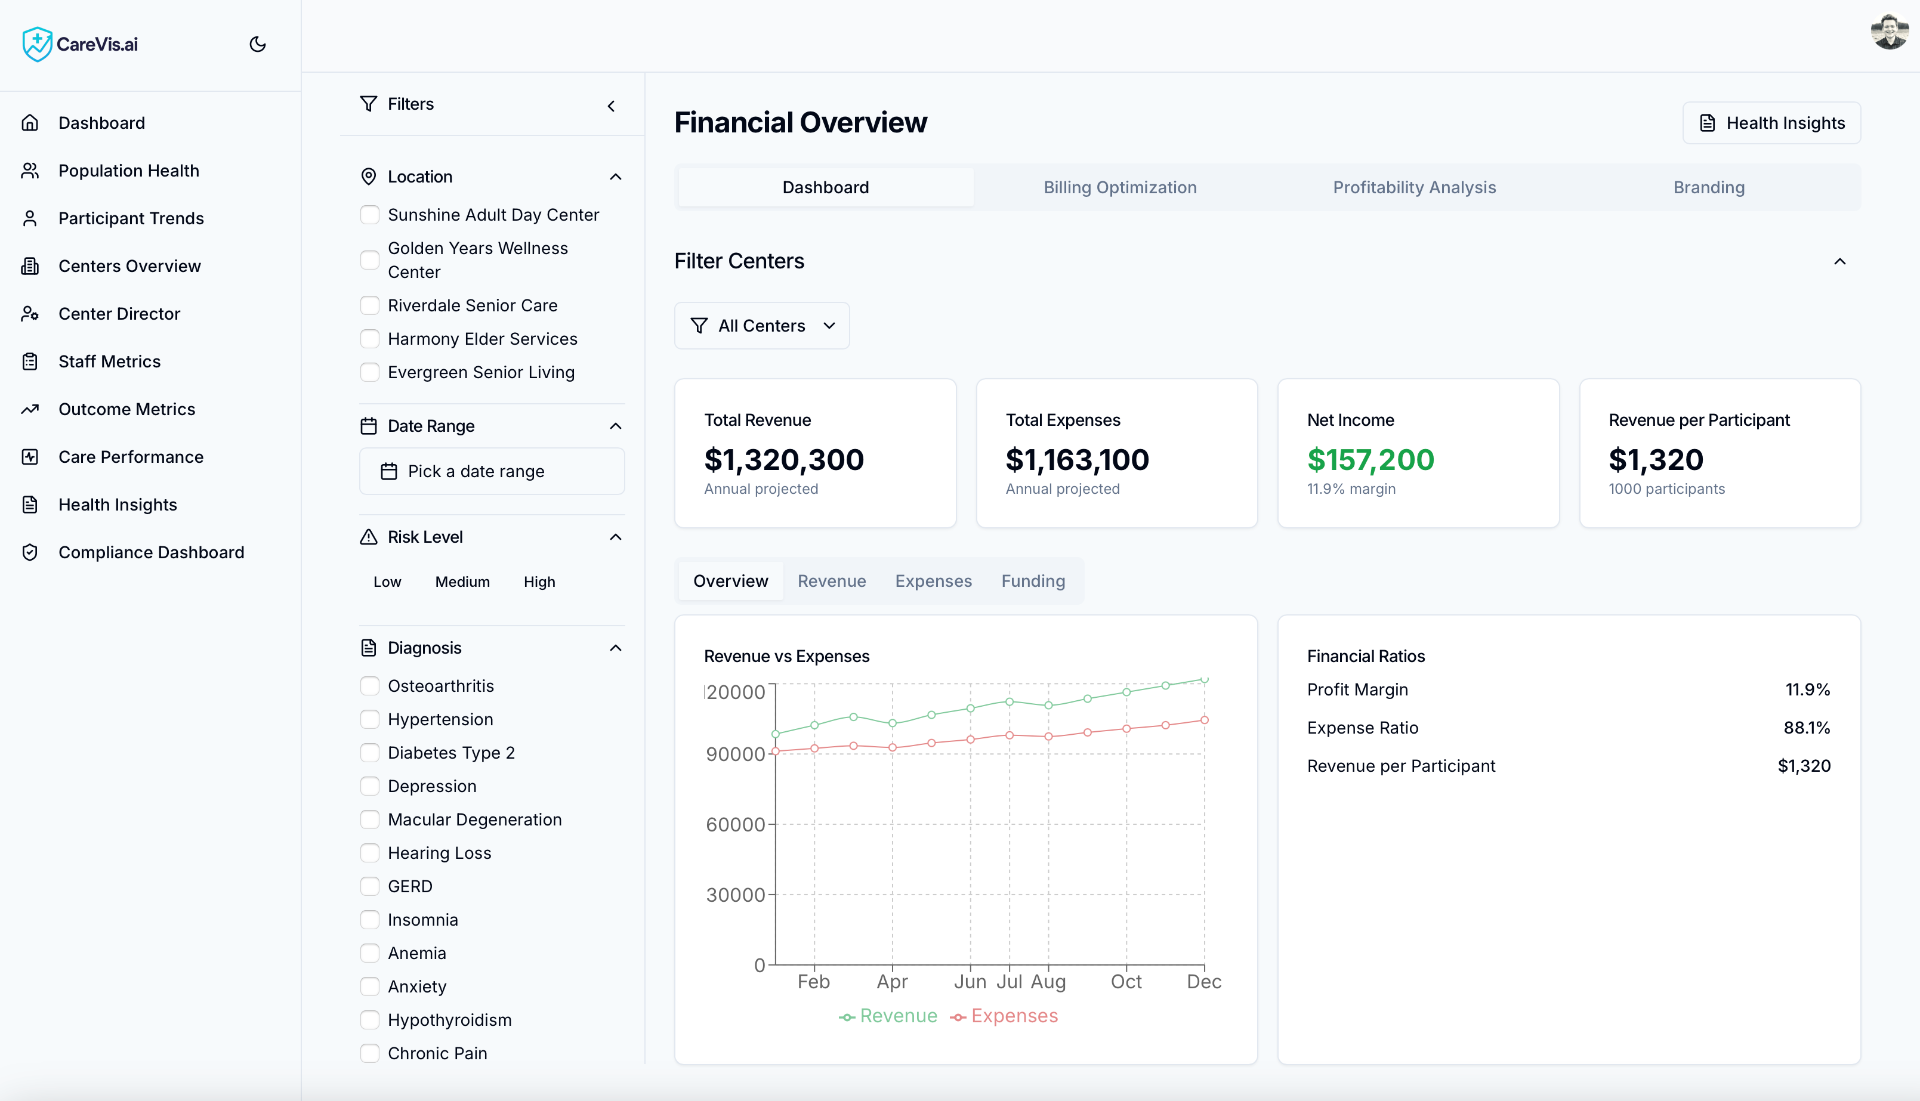Screen dimensions: 1920x1101
Task: Collapse the Risk Level section chevron
Action: click(x=616, y=537)
